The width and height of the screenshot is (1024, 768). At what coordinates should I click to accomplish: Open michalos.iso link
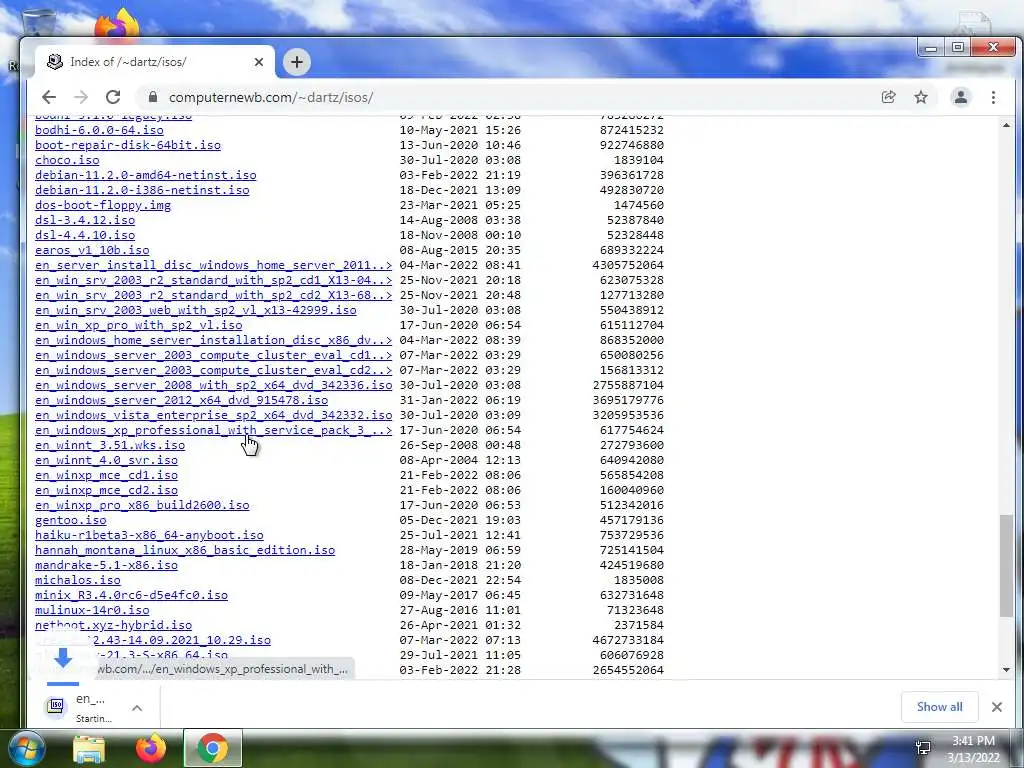click(78, 581)
